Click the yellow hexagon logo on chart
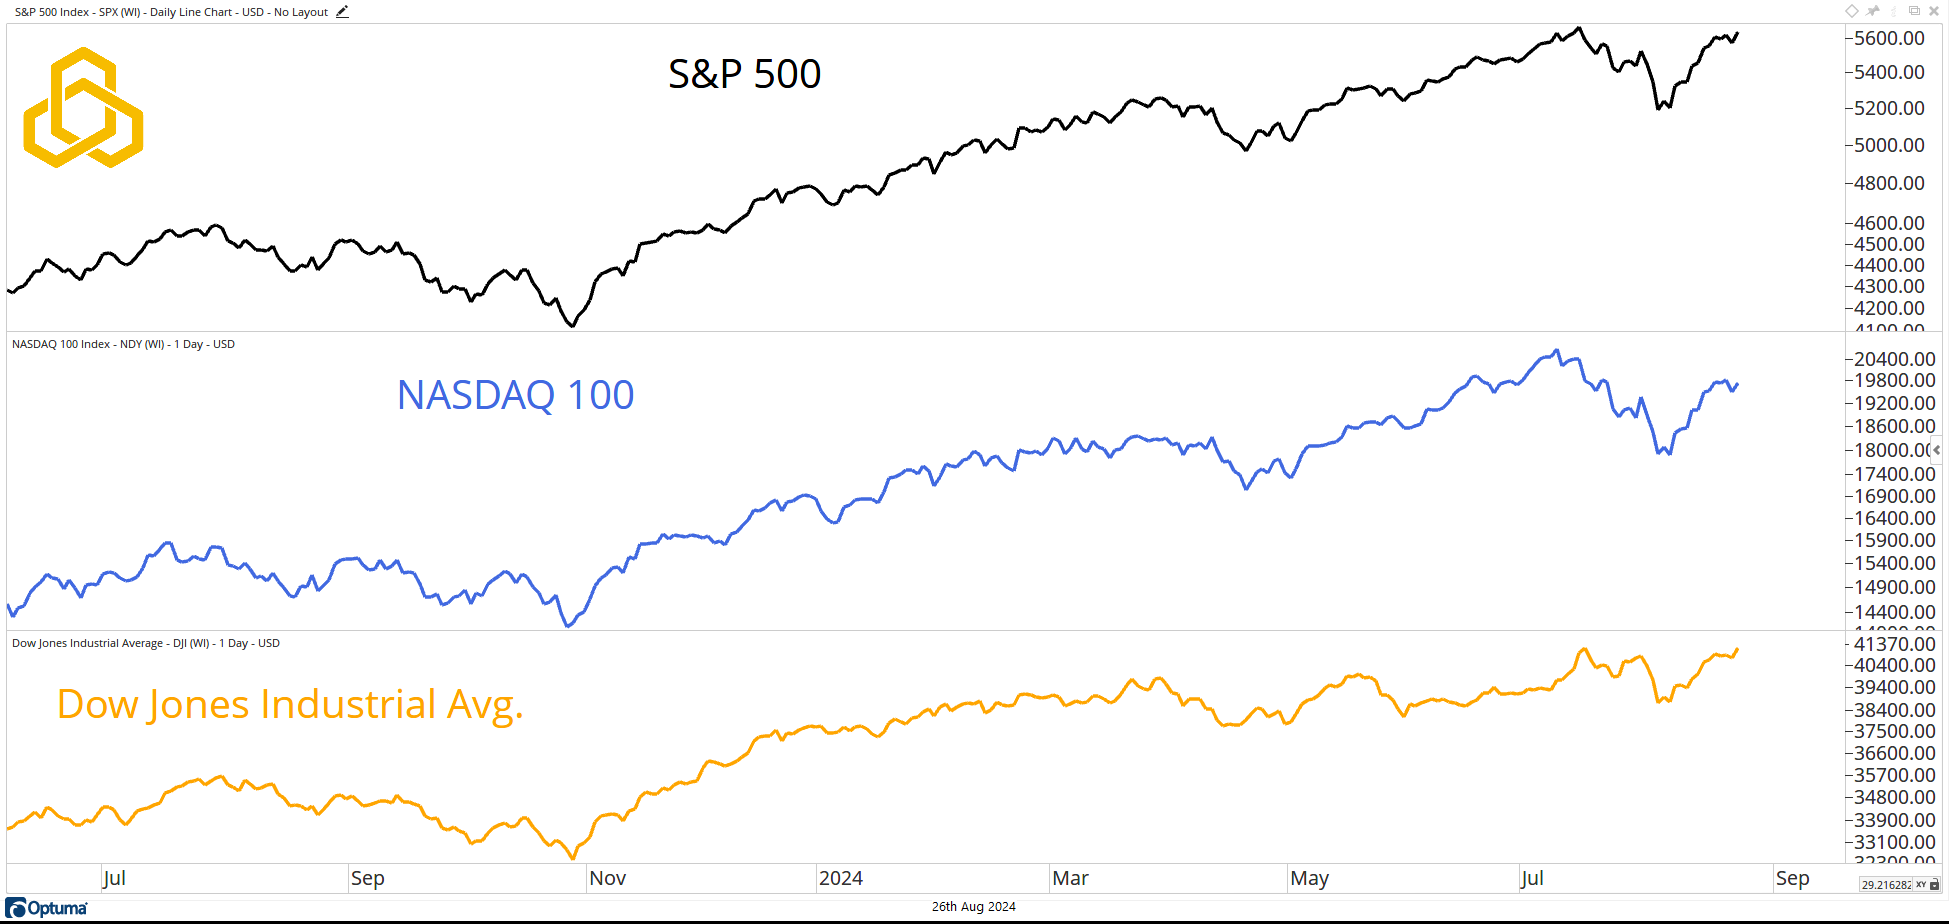This screenshot has width=1949, height=924. [83, 107]
